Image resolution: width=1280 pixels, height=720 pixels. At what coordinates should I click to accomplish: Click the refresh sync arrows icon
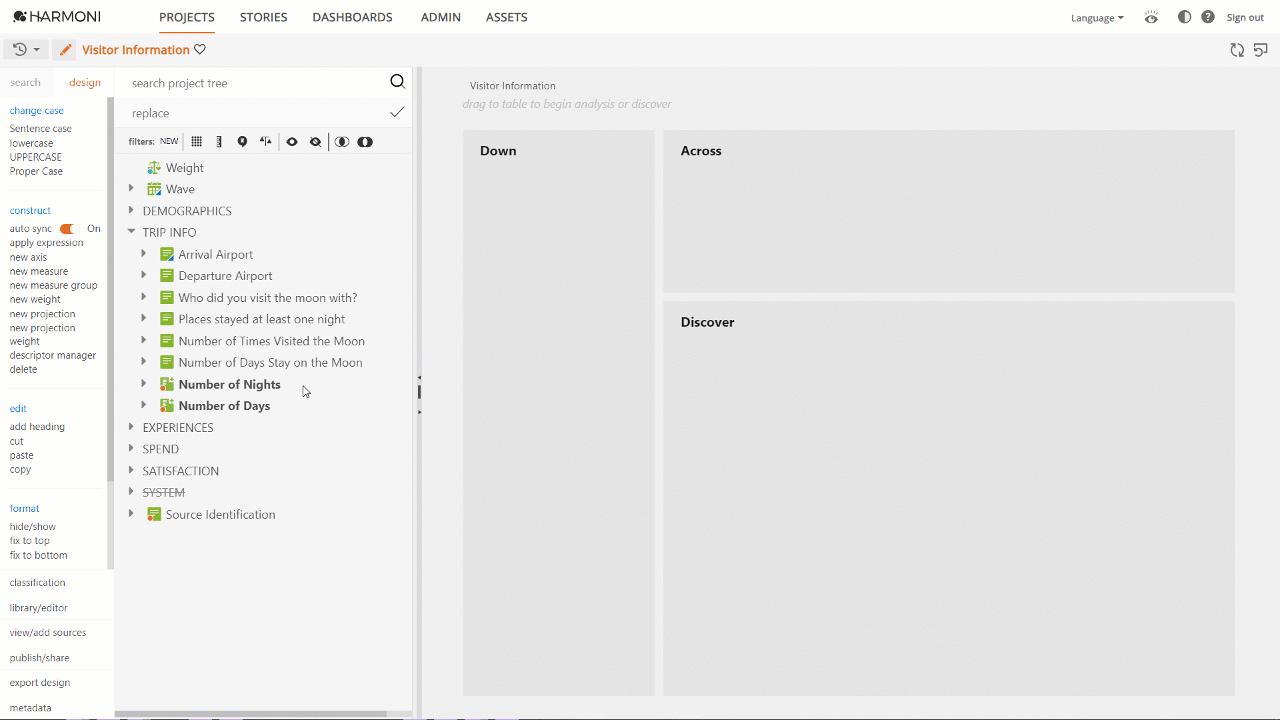point(1237,50)
